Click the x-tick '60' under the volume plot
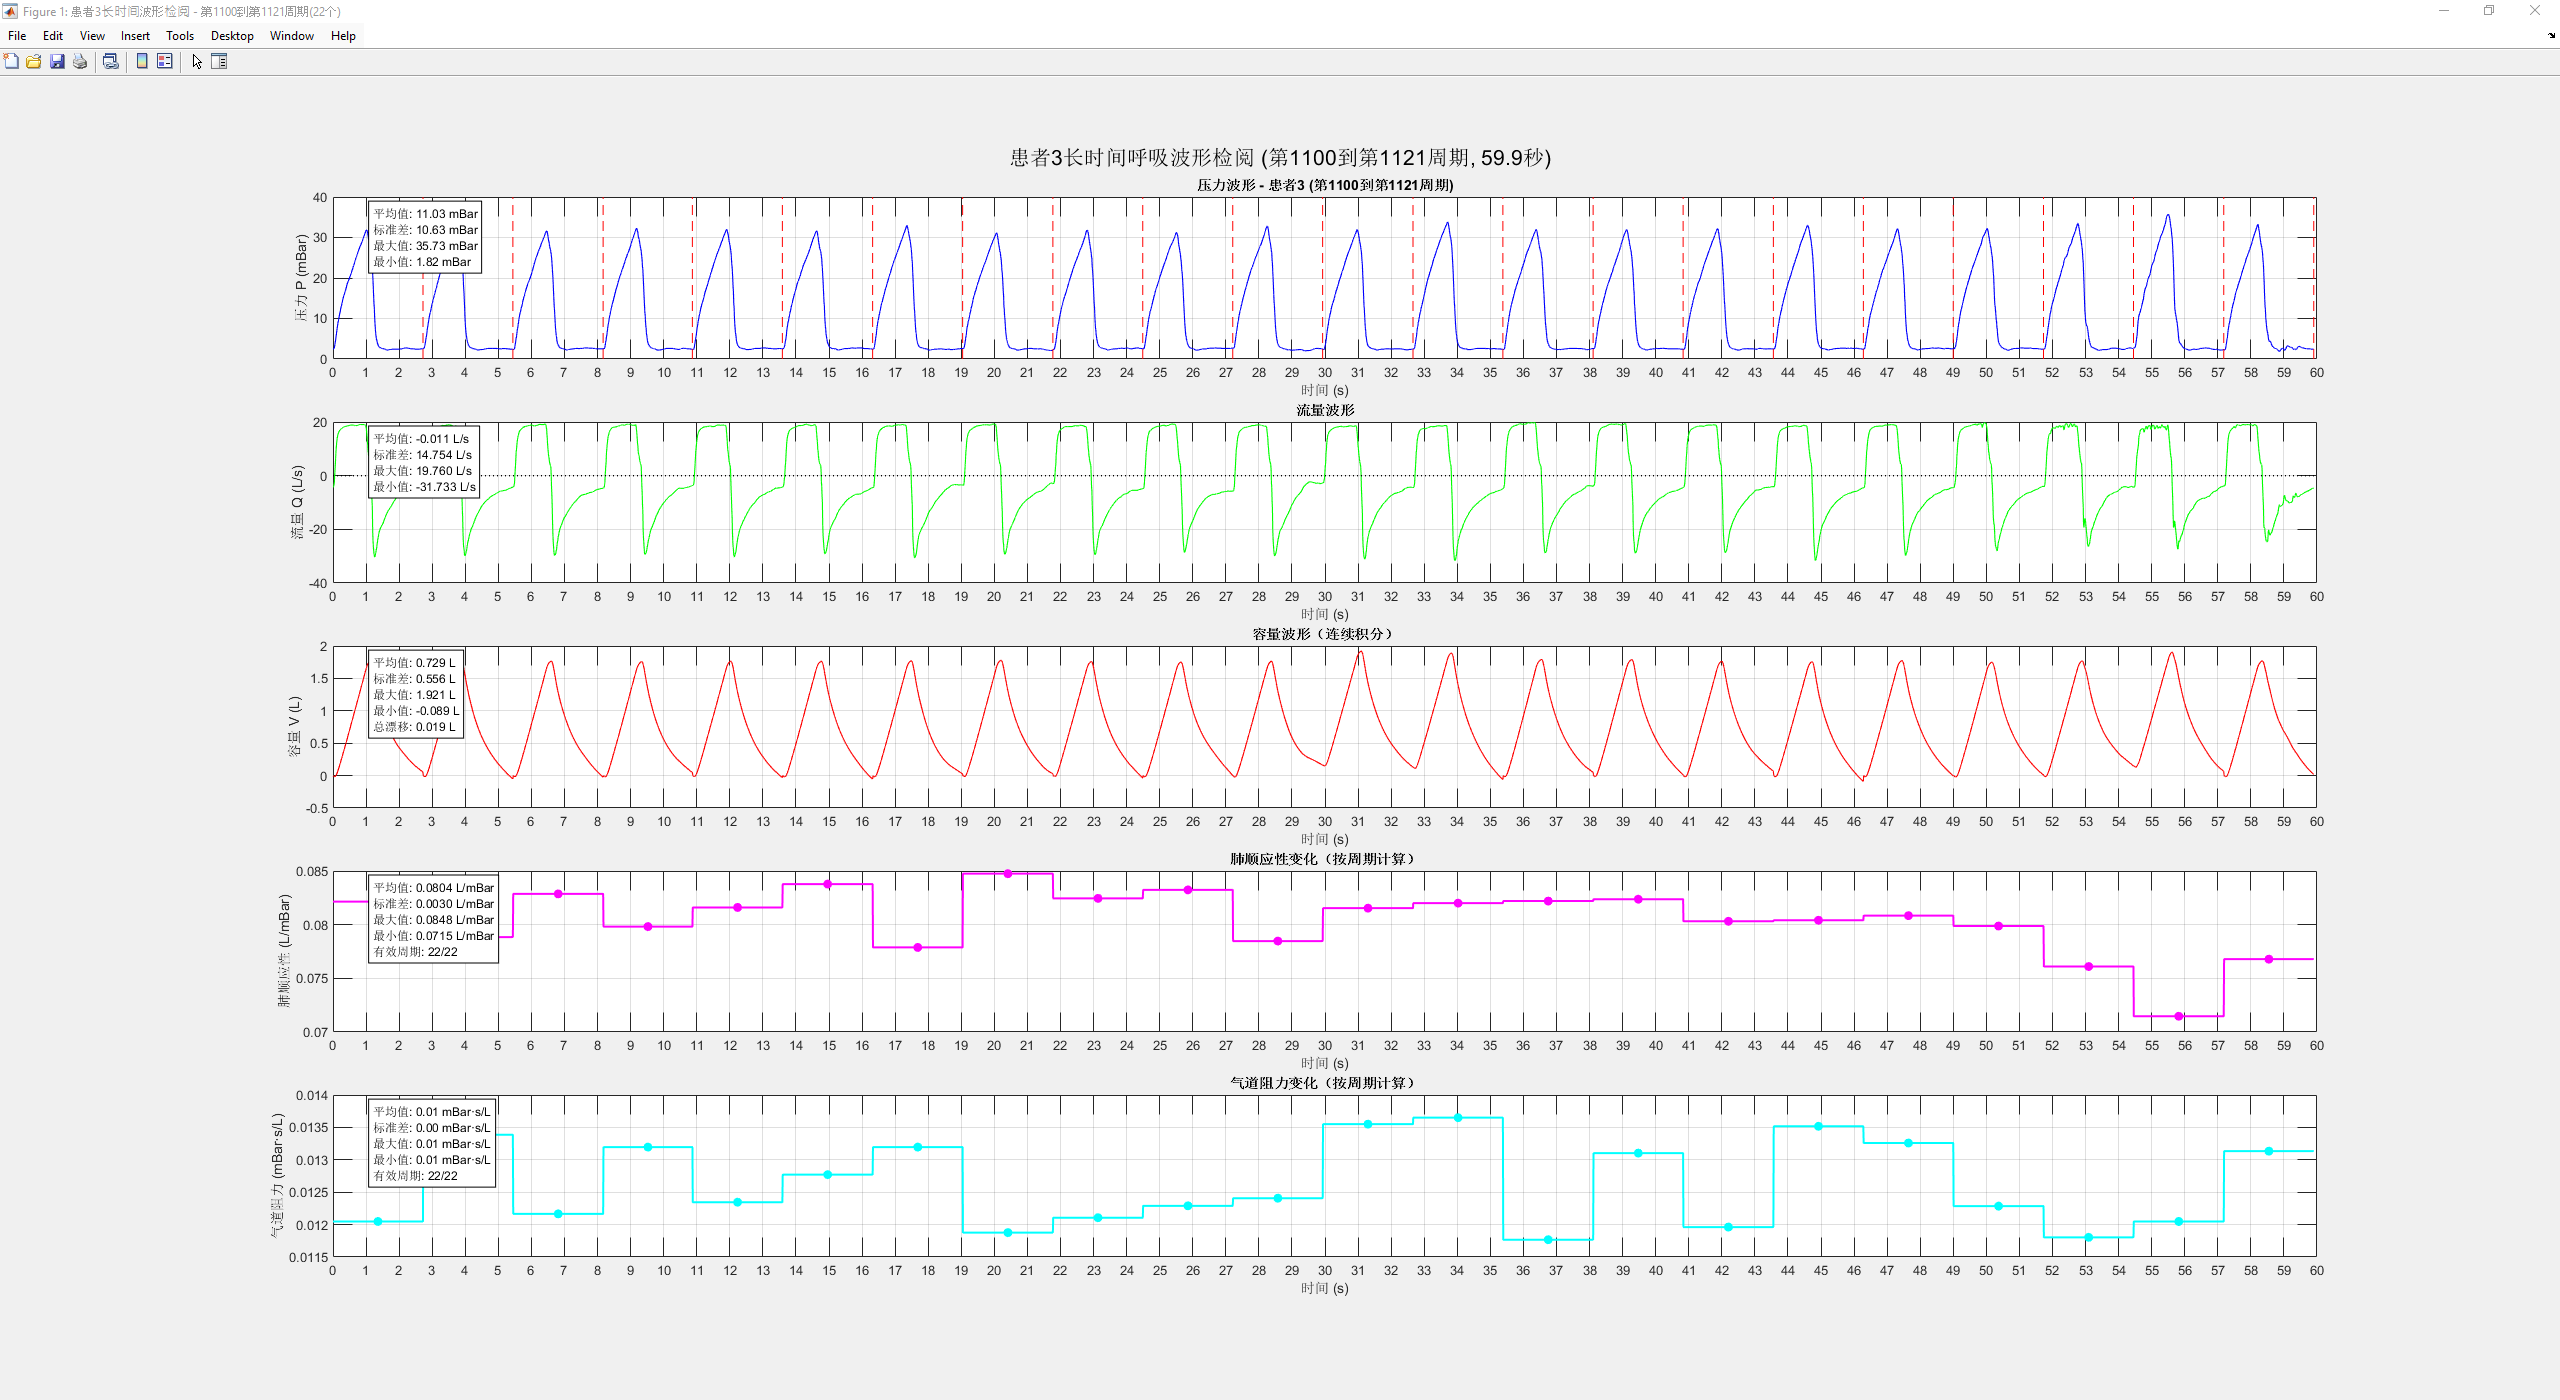 pyautogui.click(x=2317, y=822)
